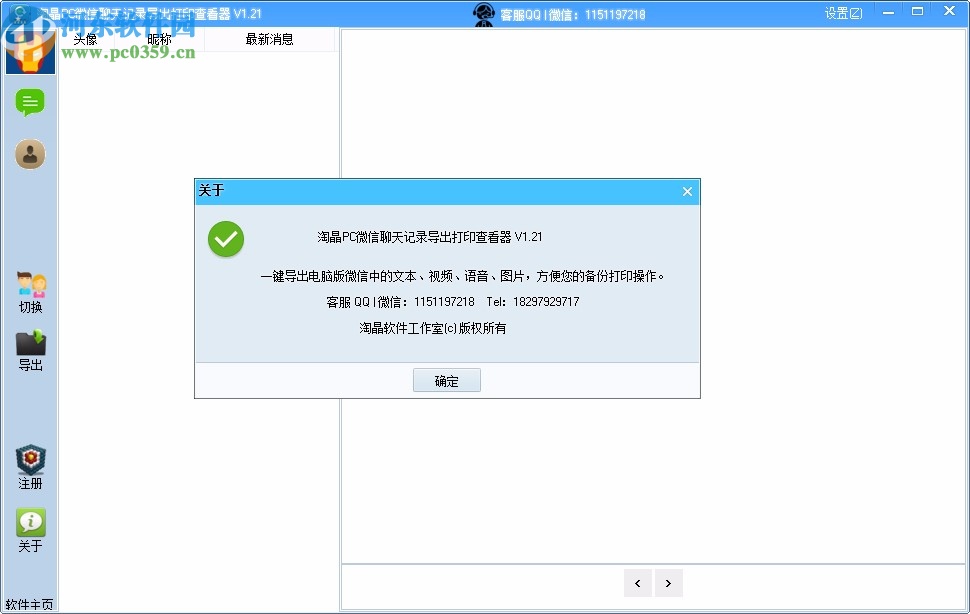Open the chat messages panel icon

coord(30,103)
